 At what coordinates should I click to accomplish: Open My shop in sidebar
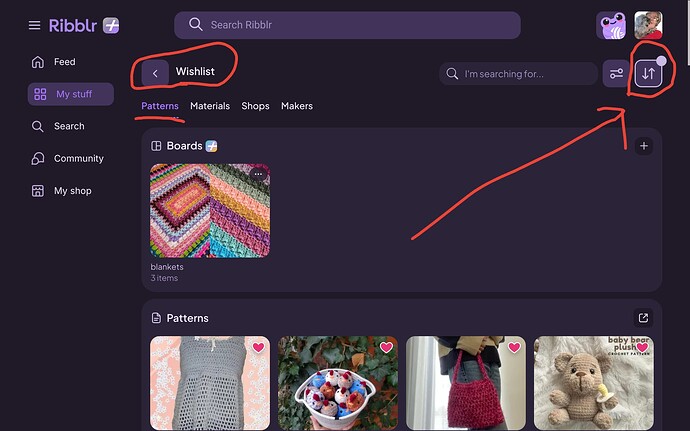point(70,191)
